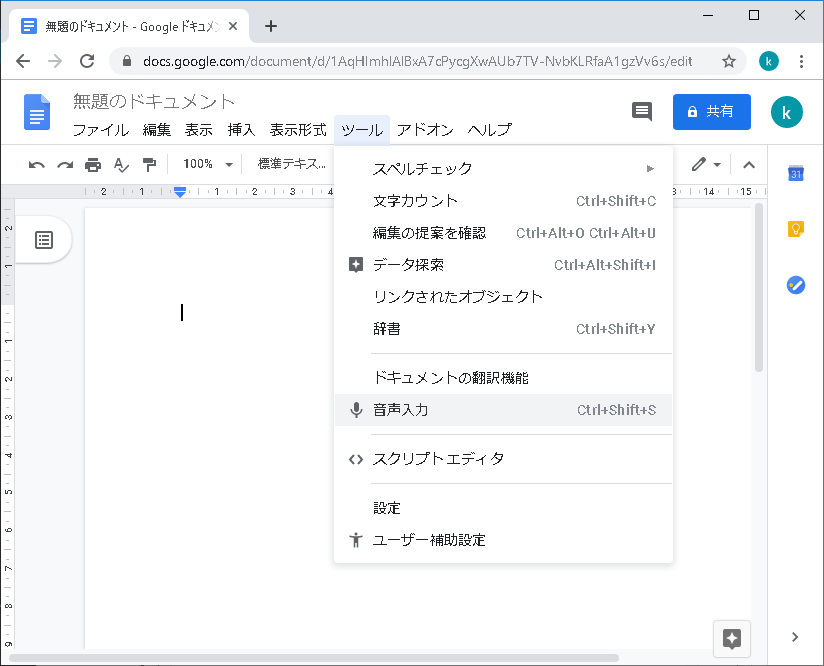Open Google Tasks in side panel
The width and height of the screenshot is (824, 666).
pyautogui.click(x=796, y=285)
